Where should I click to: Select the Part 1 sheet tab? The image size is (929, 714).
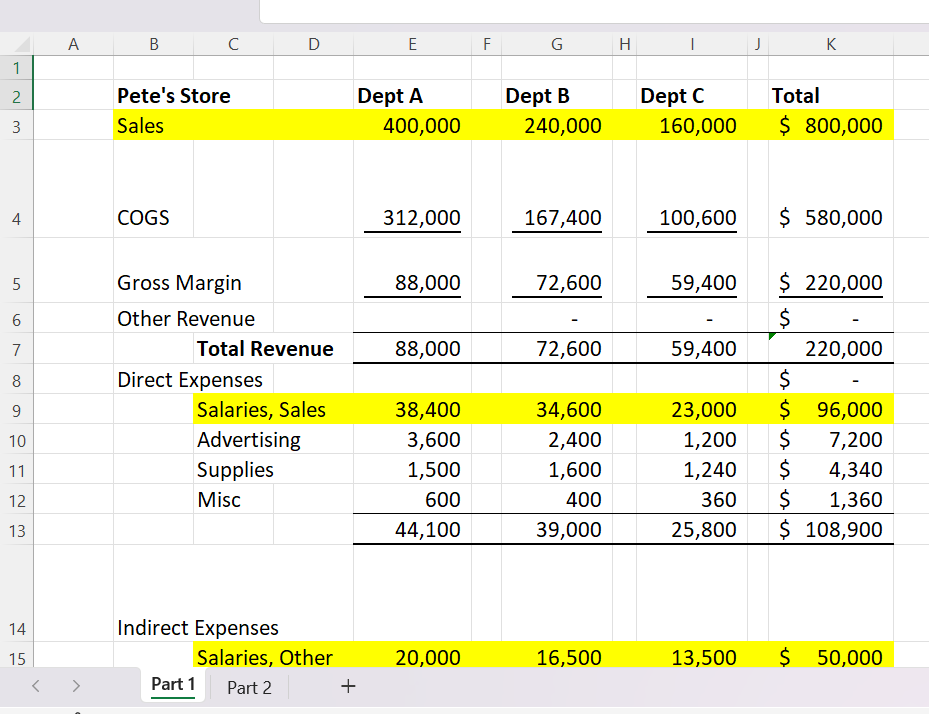(173, 685)
